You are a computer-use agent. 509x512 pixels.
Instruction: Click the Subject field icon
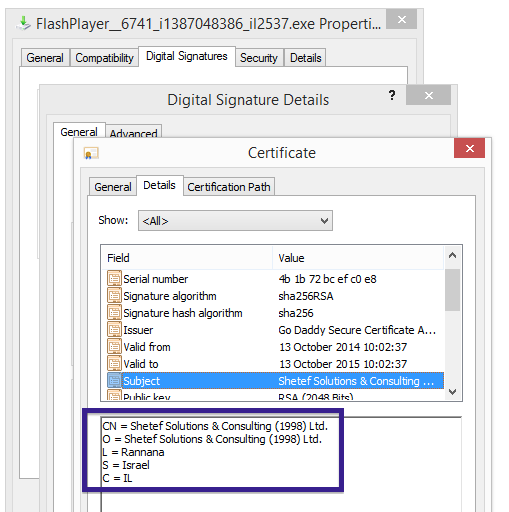114,381
